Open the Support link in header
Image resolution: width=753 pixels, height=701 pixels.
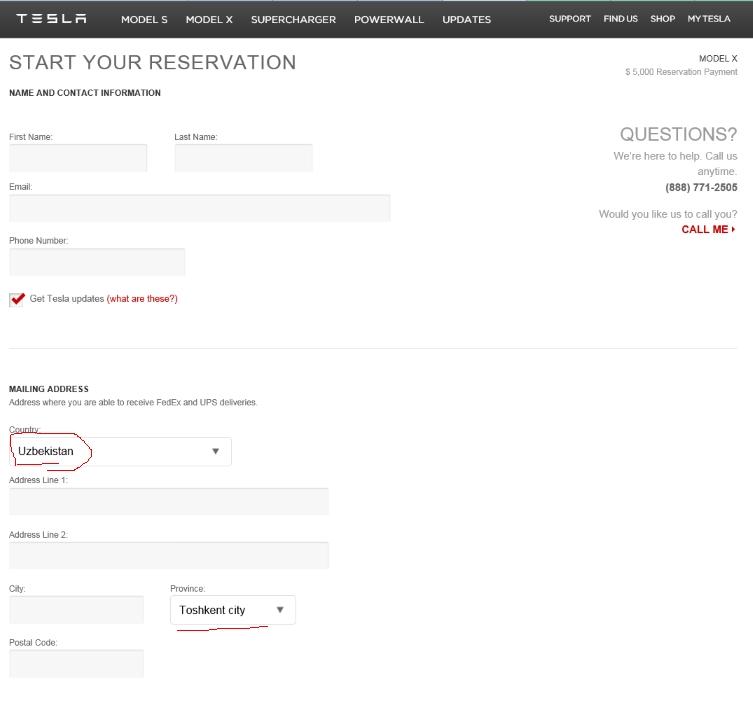coord(570,19)
